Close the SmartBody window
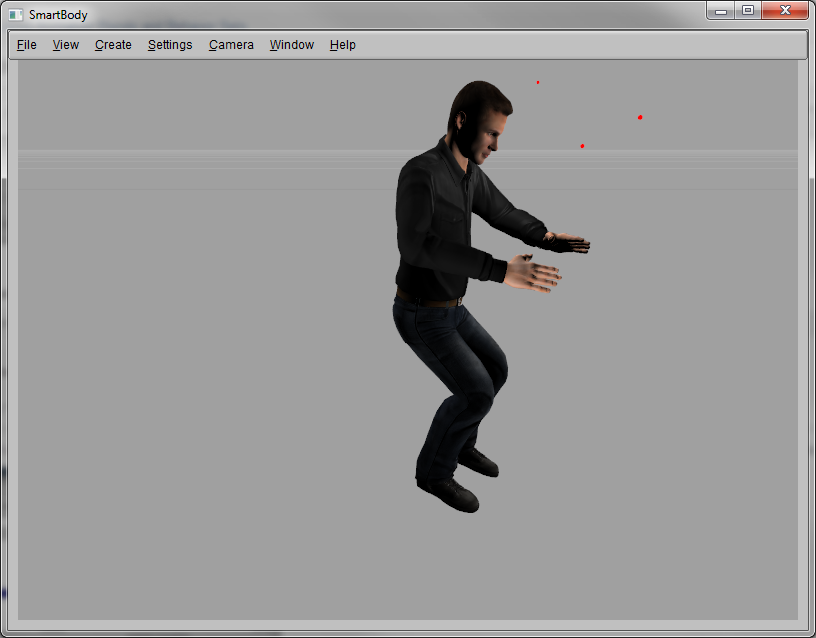 click(785, 10)
